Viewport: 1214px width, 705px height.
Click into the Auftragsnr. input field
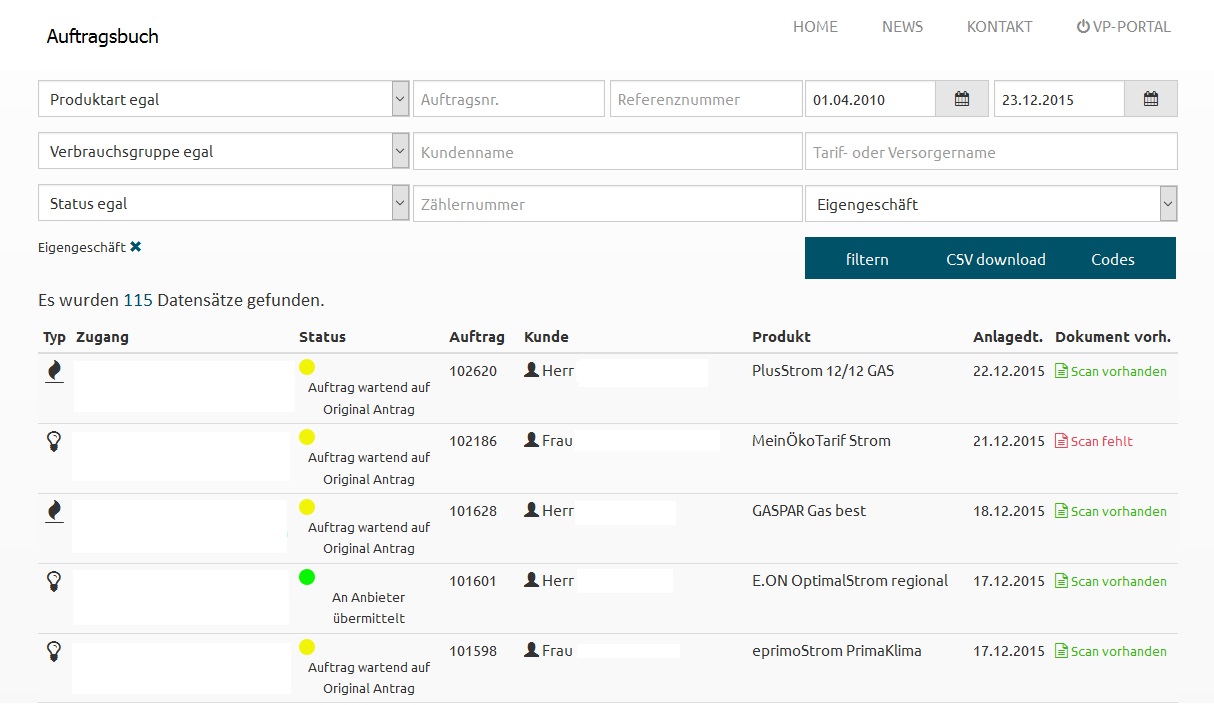click(509, 99)
